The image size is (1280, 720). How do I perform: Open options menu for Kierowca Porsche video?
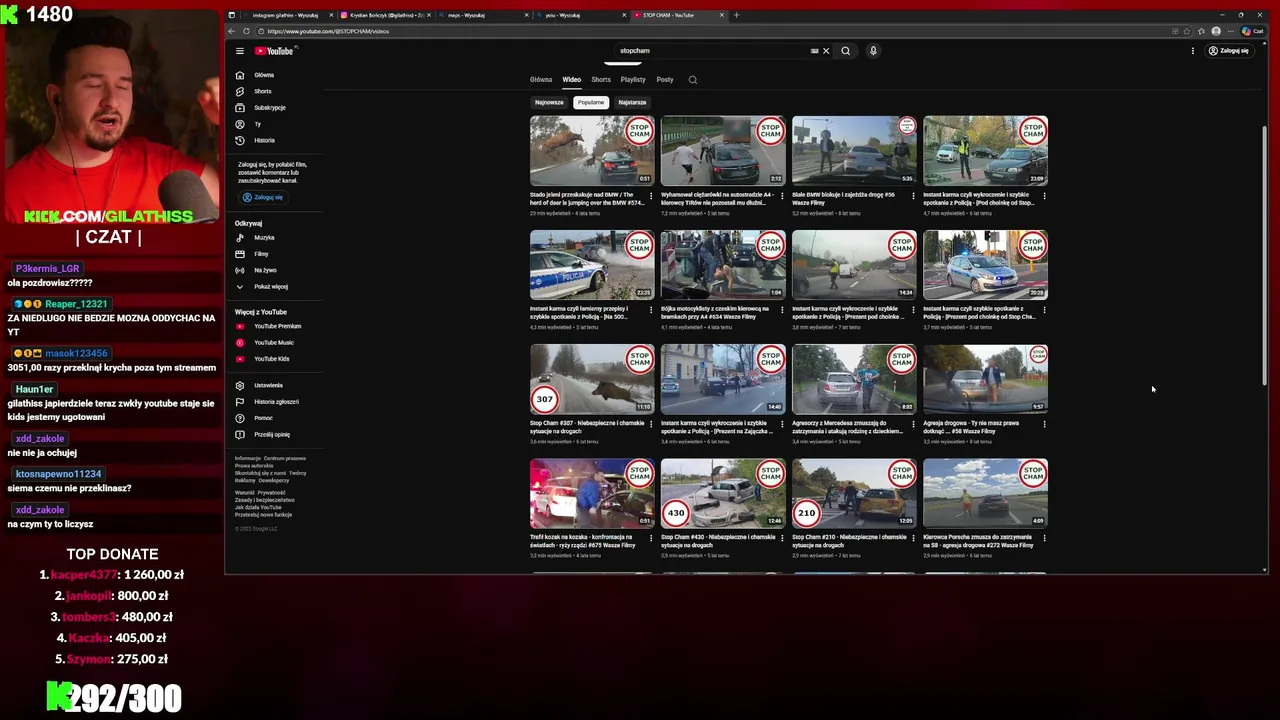[x=1044, y=538]
